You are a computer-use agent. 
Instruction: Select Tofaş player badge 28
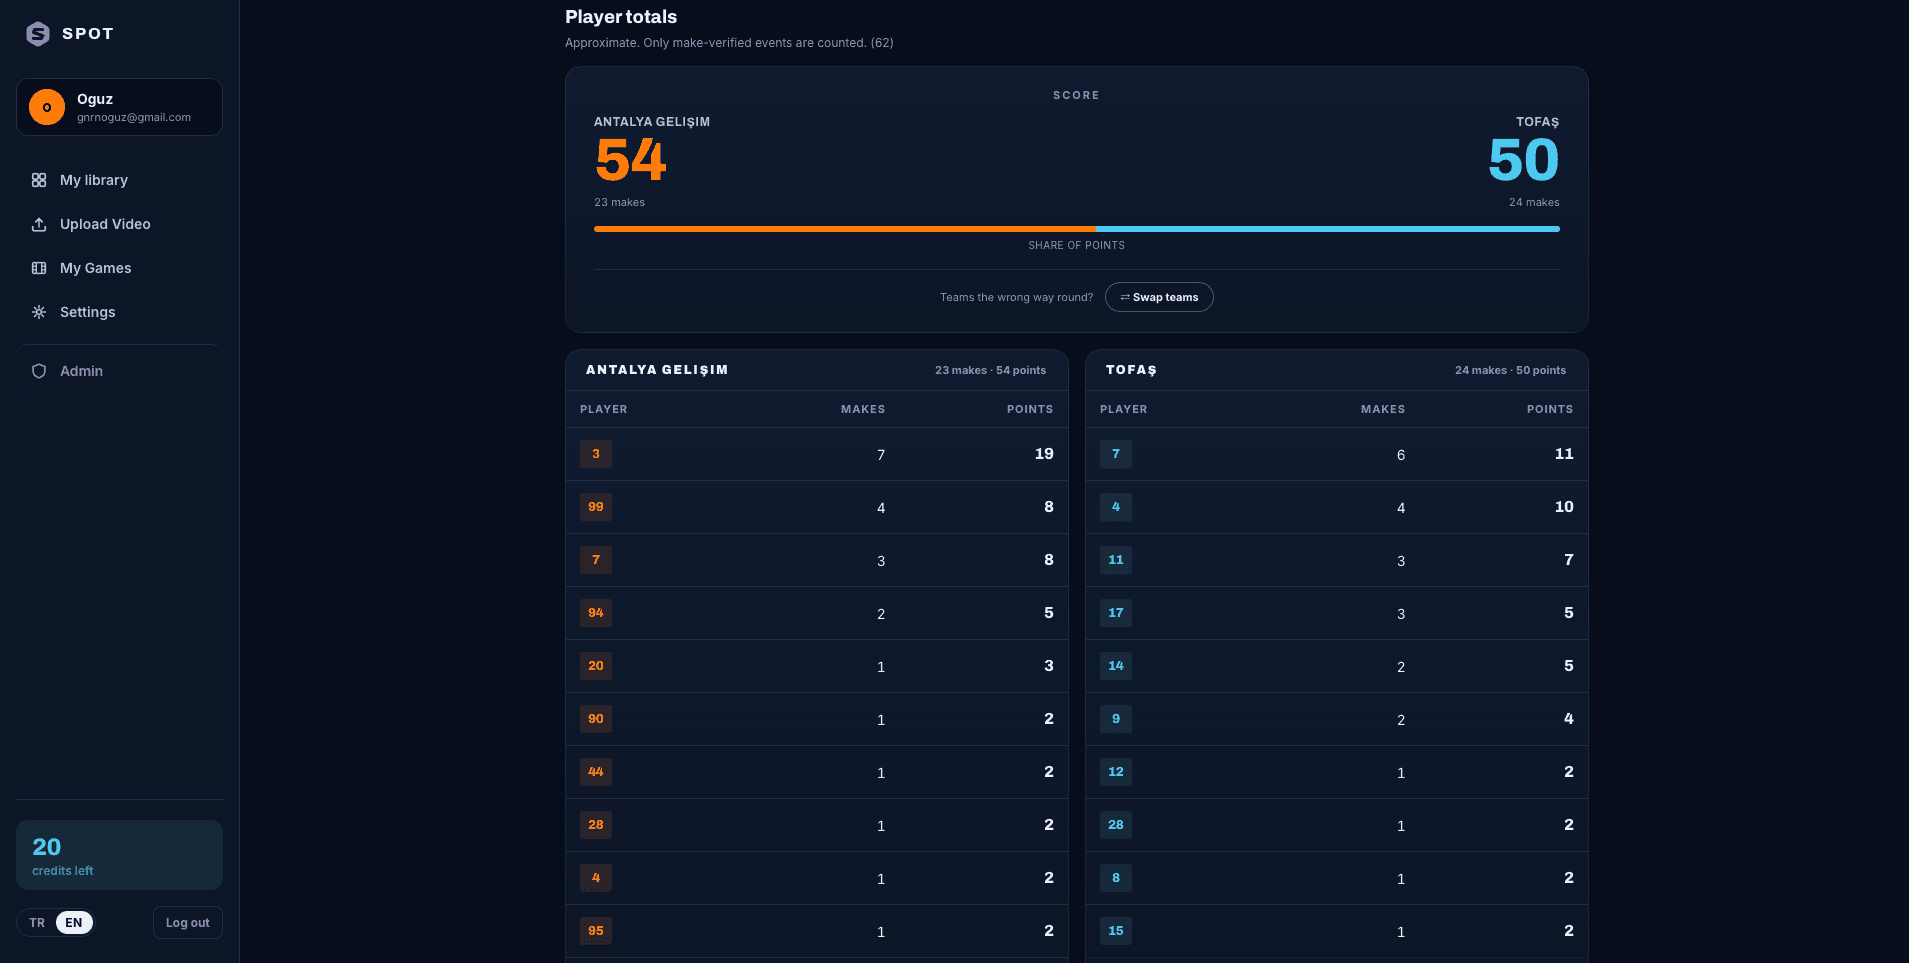(1116, 825)
